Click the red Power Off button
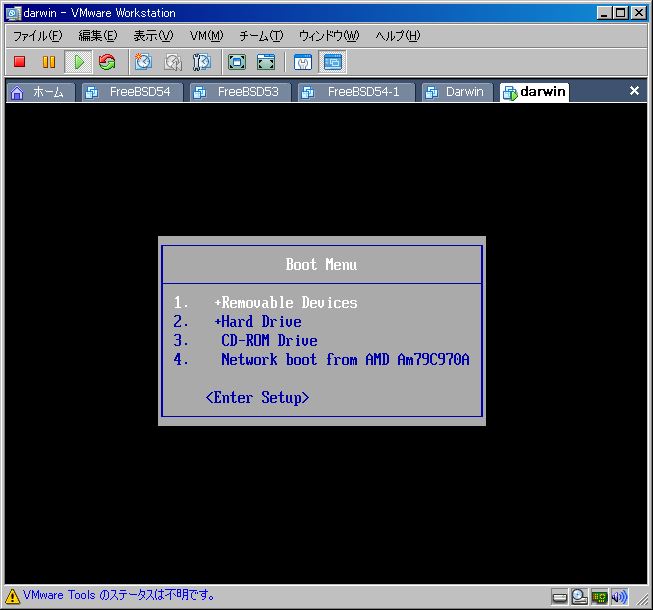The height and width of the screenshot is (610, 653). coord(20,62)
